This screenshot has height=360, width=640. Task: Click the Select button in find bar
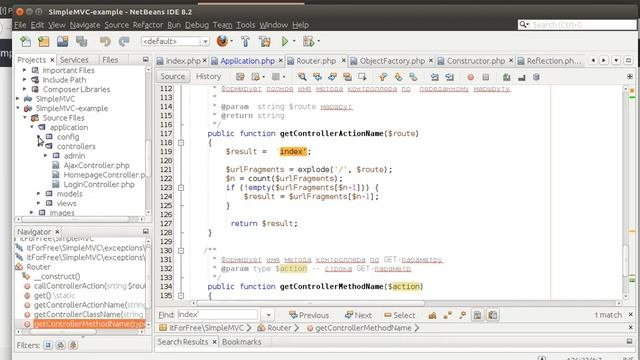point(399,315)
